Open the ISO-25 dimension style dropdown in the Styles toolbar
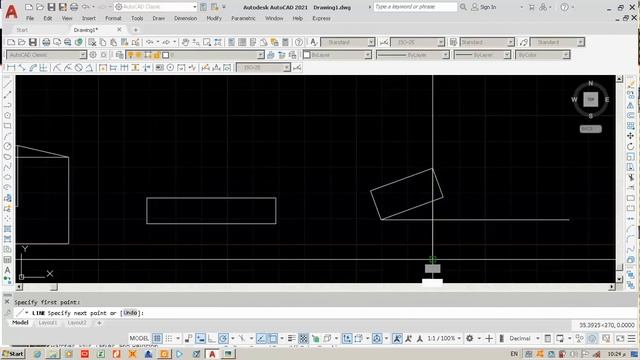The image size is (640, 360). coord(441,42)
